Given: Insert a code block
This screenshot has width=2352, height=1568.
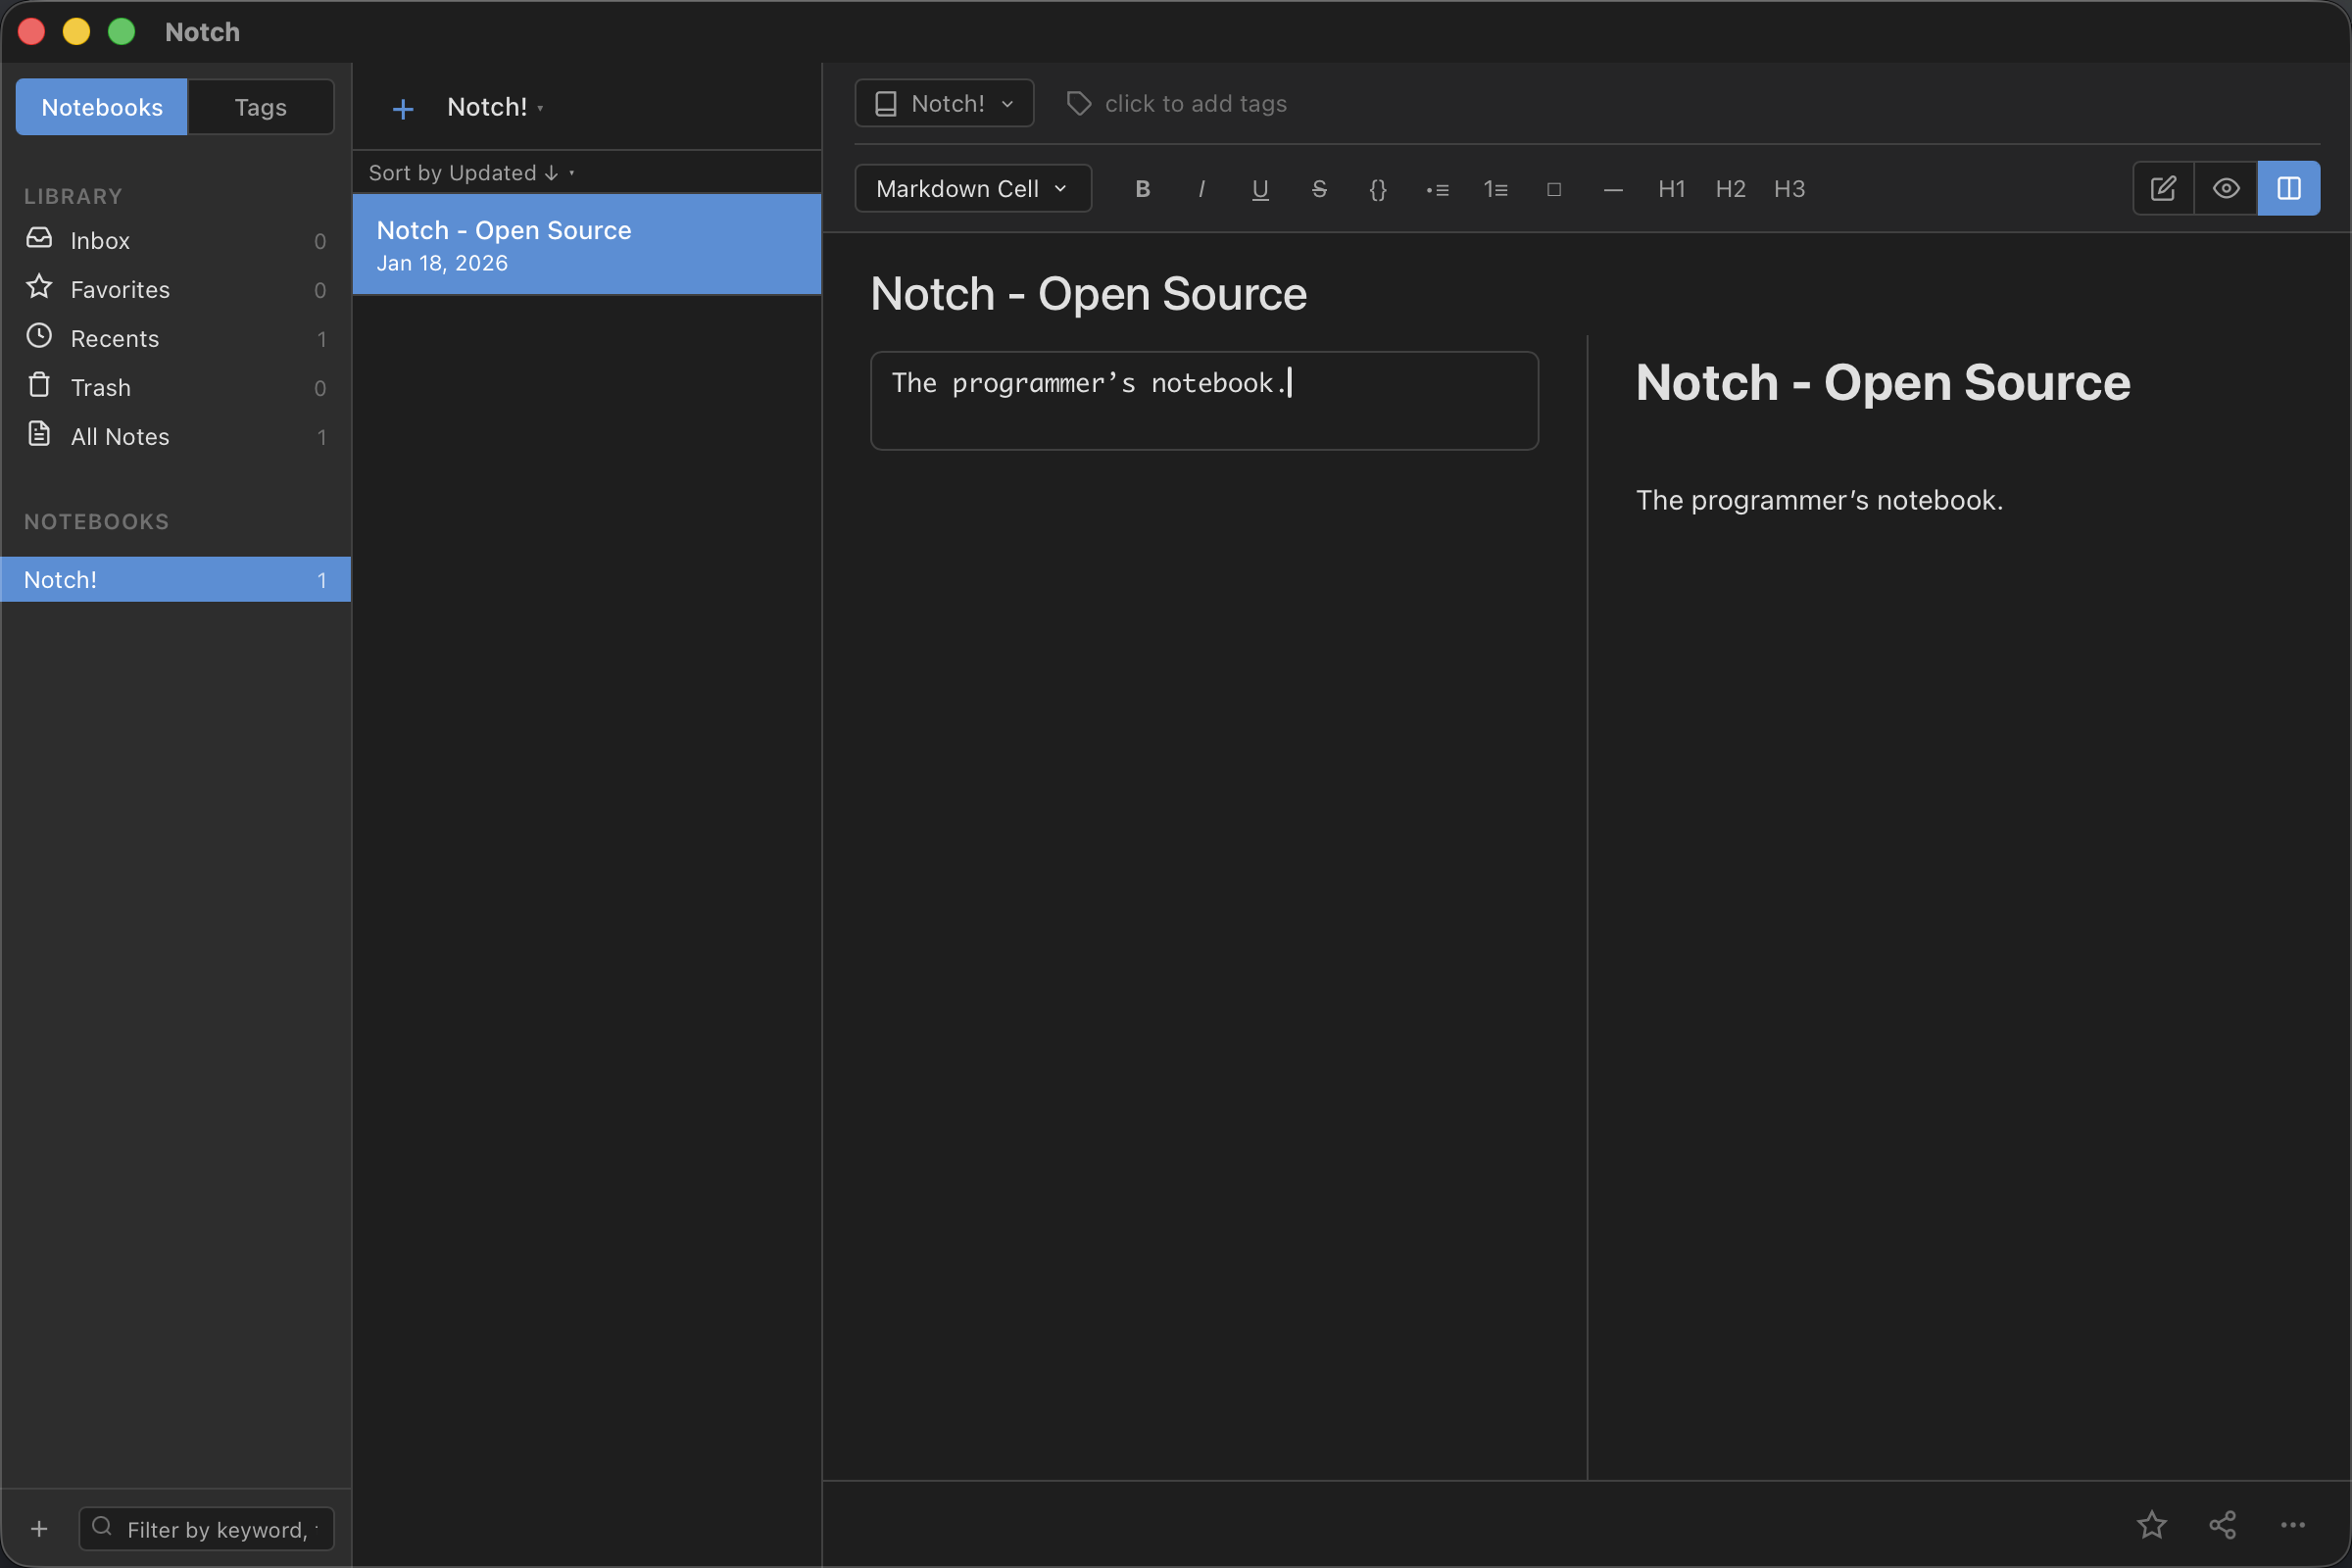Looking at the screenshot, I should [x=1378, y=188].
